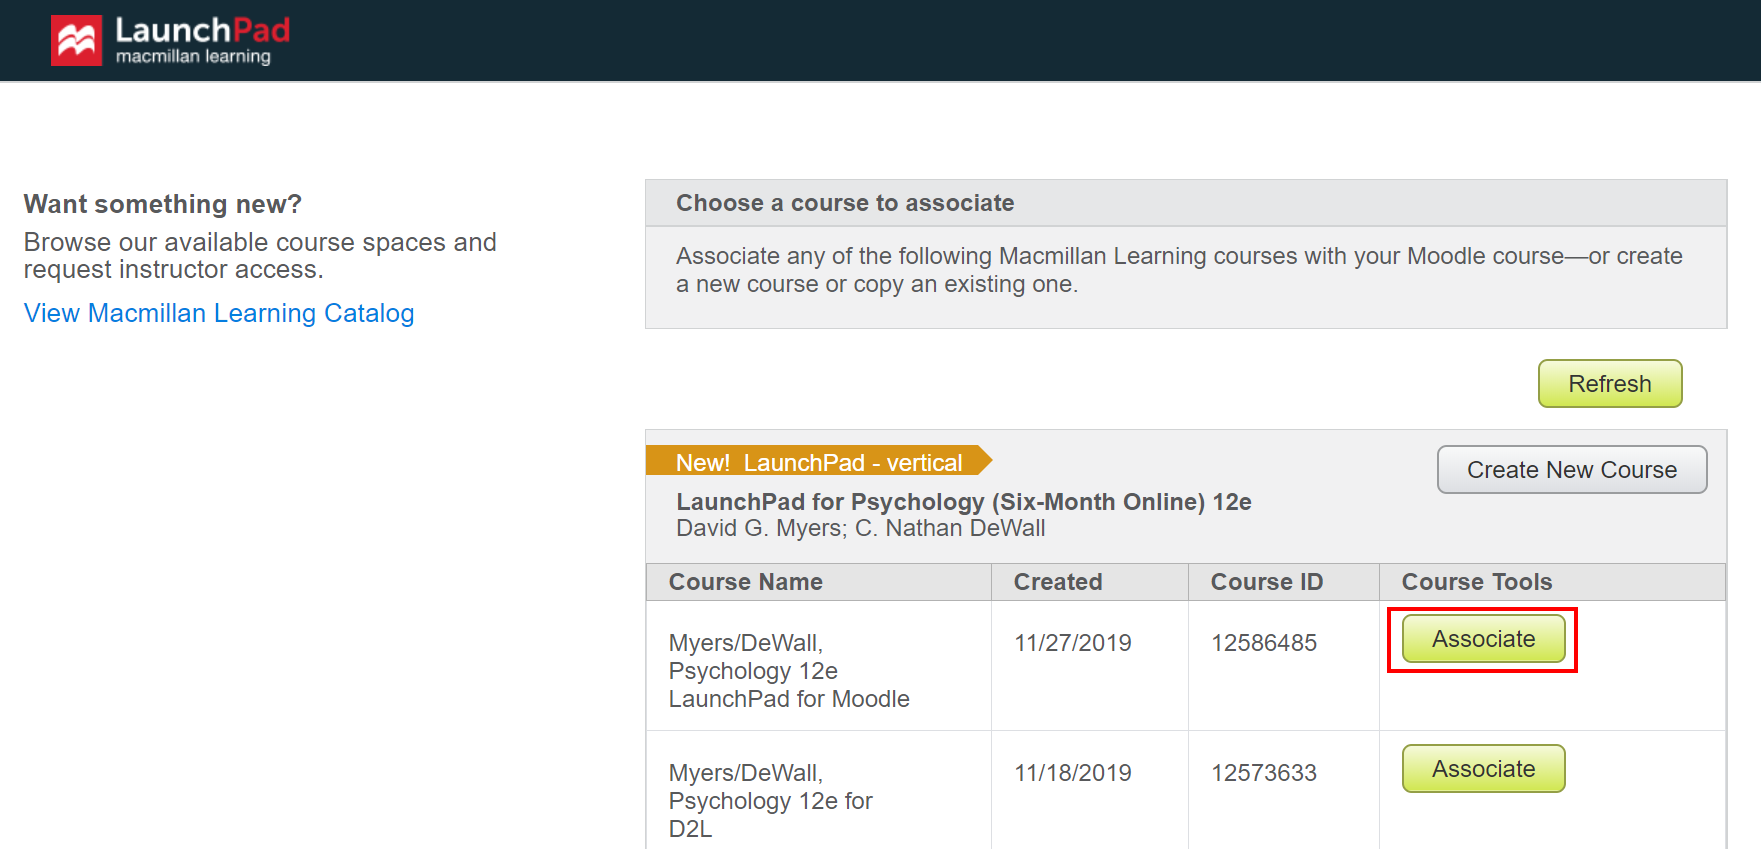This screenshot has height=849, width=1761.
Task: Click the created date 11/27/2019
Action: point(1073,643)
